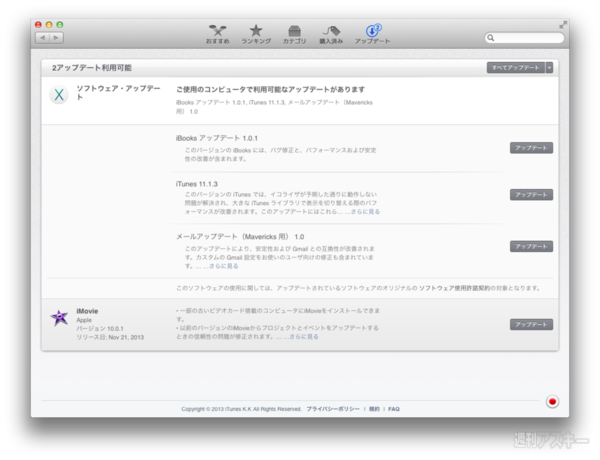This screenshot has height=460, width=600.
Task: Click the 2アップデート利用可能 header text
Action: tap(92, 68)
